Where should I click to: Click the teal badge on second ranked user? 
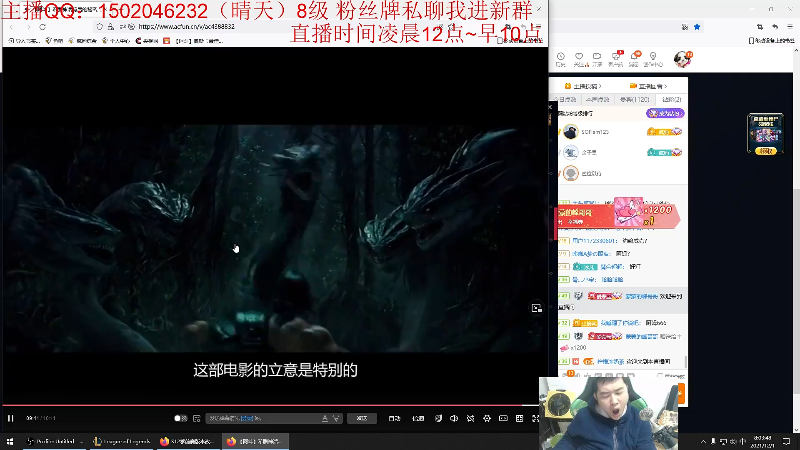[x=664, y=152]
